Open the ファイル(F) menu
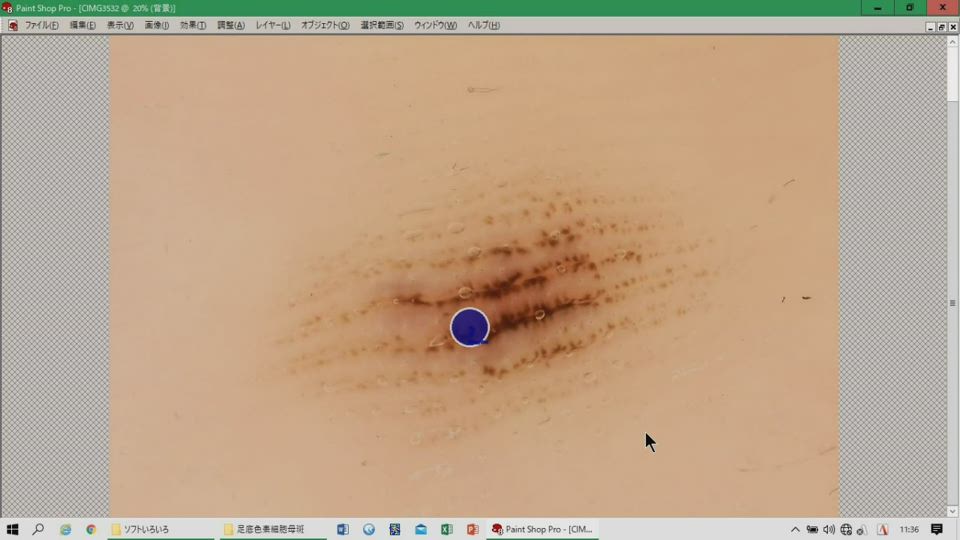 pyautogui.click(x=42, y=25)
